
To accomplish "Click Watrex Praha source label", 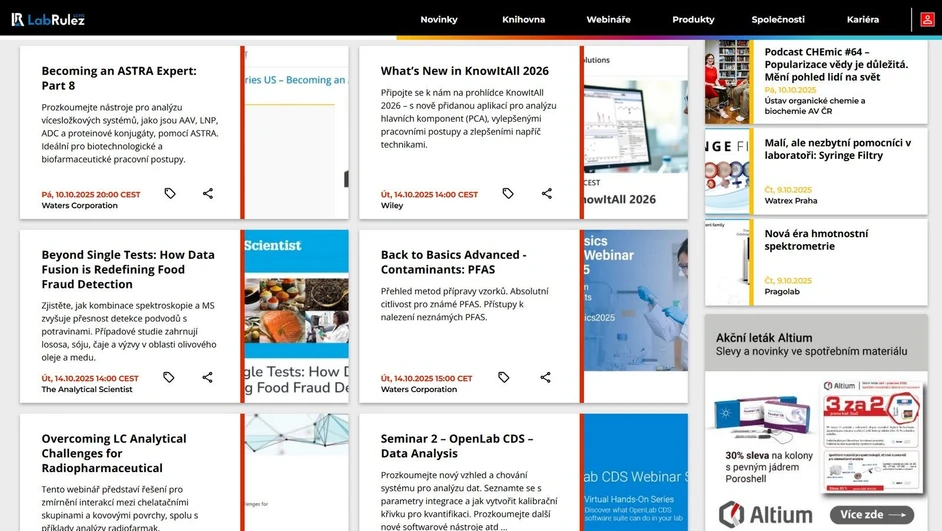I will [x=791, y=201].
